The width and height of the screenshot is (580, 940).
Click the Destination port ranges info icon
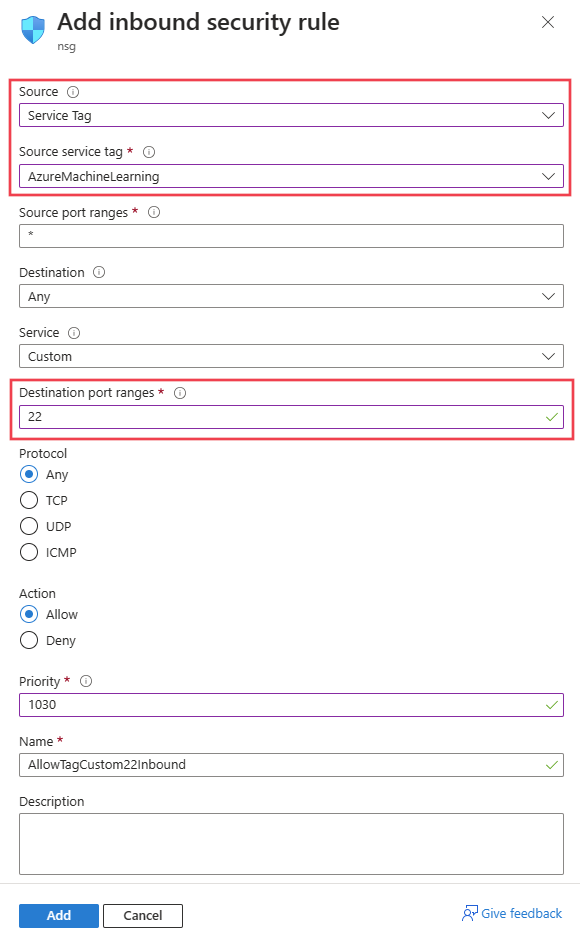(x=180, y=393)
